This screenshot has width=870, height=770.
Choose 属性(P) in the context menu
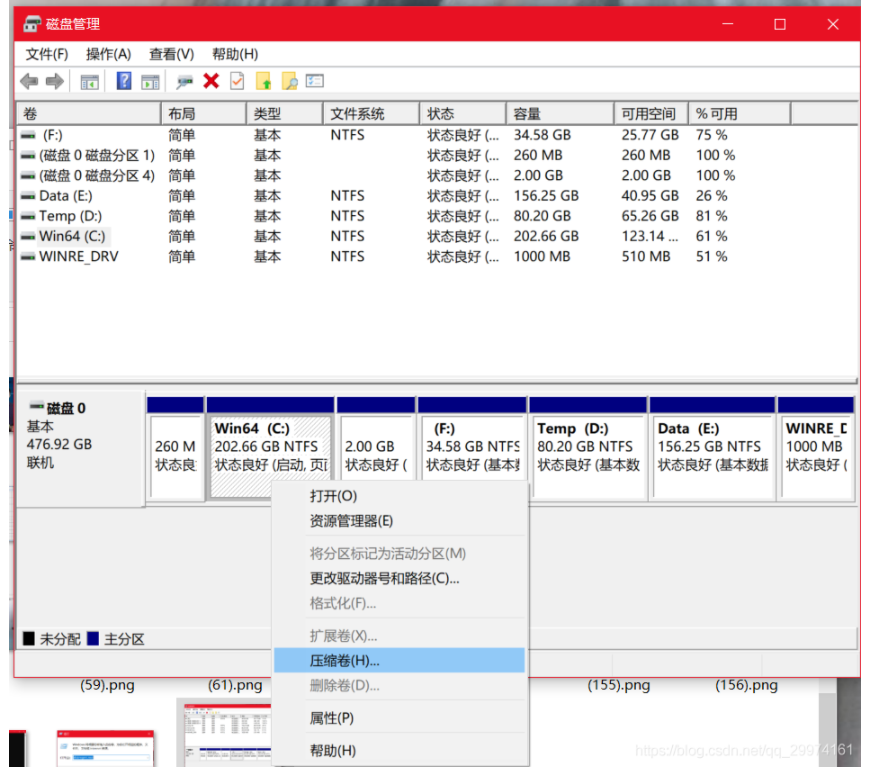coord(399,718)
